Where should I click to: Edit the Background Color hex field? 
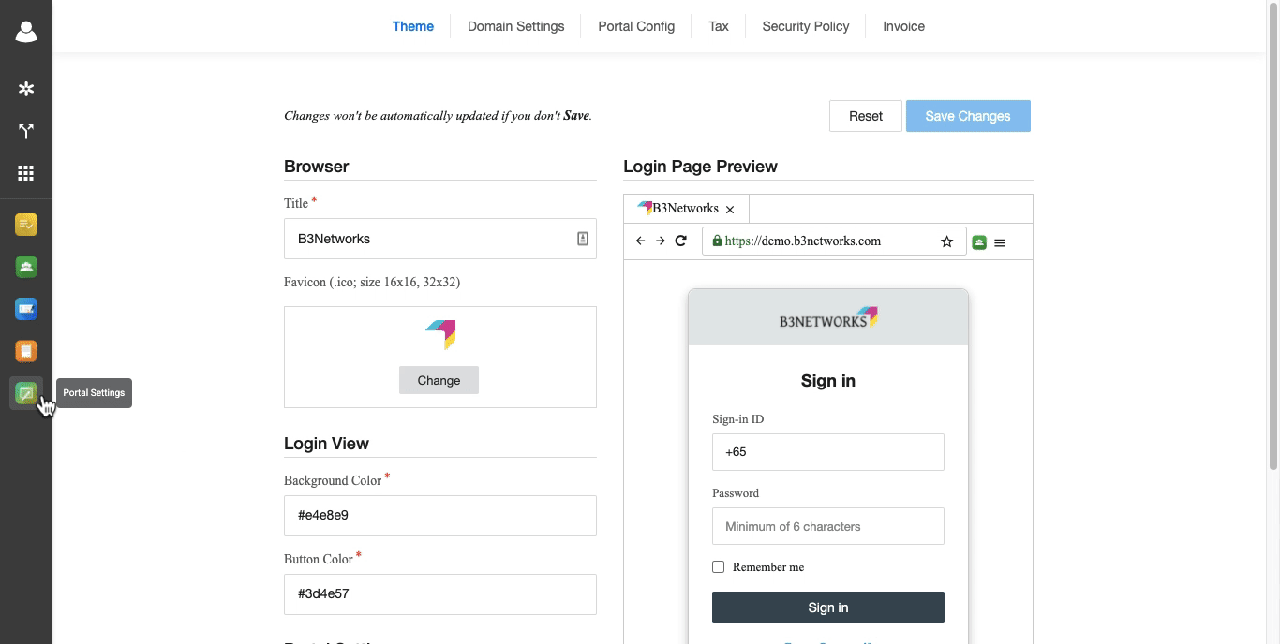point(440,515)
